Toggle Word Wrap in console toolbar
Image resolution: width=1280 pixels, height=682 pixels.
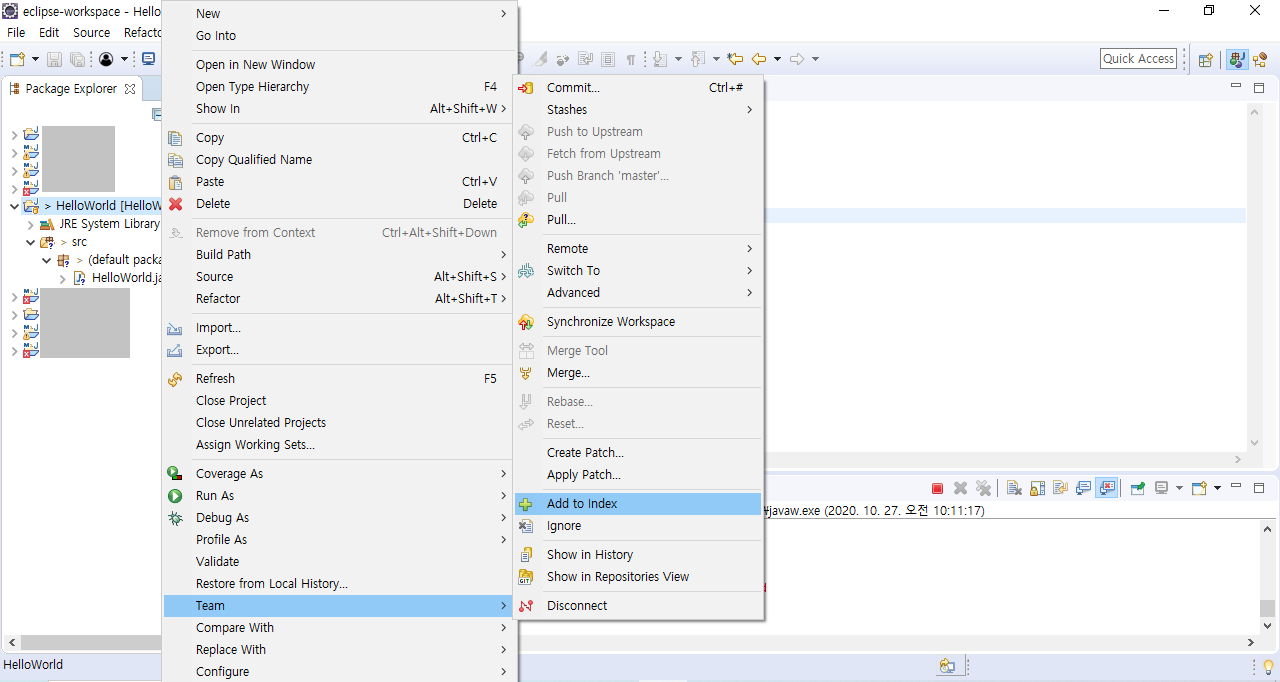pyautogui.click(x=1060, y=488)
